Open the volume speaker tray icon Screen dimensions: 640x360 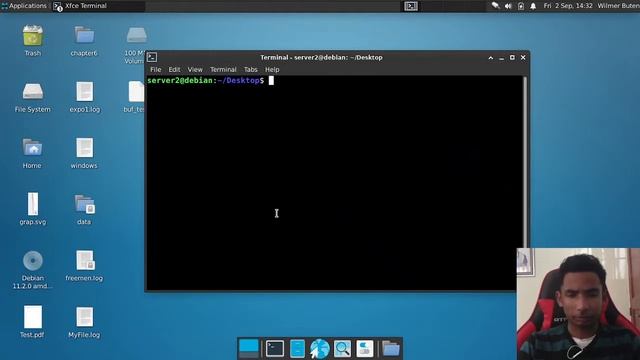coord(508,6)
